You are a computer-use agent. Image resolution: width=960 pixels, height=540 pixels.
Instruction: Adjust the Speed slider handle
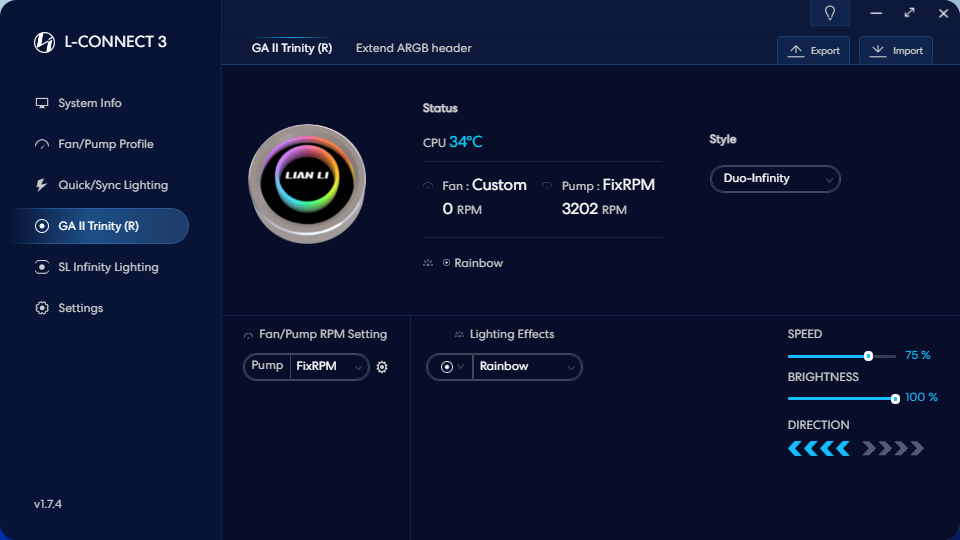point(868,356)
